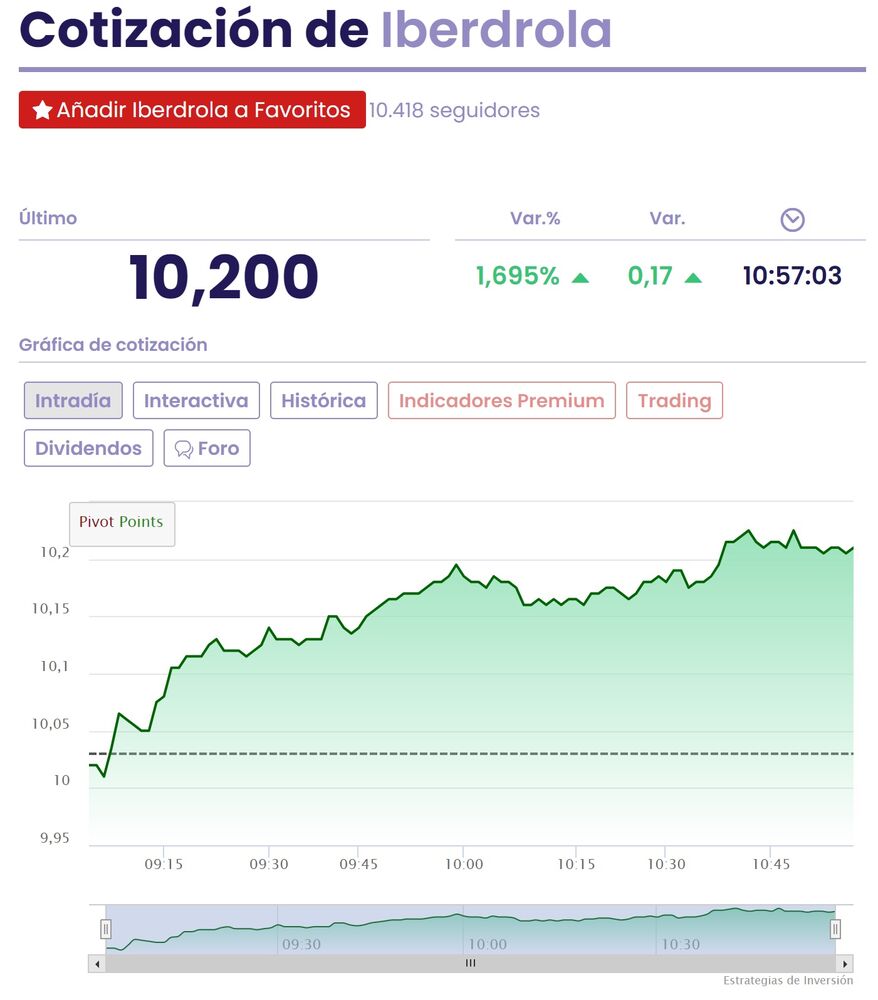Click the right range handle of the navigator
Image resolution: width=878 pixels, height=1000 pixels.
tap(835, 929)
